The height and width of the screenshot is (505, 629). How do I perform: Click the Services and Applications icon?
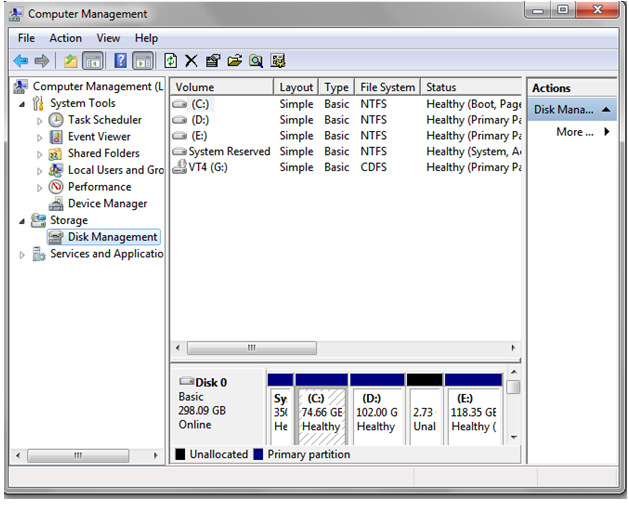point(39,254)
